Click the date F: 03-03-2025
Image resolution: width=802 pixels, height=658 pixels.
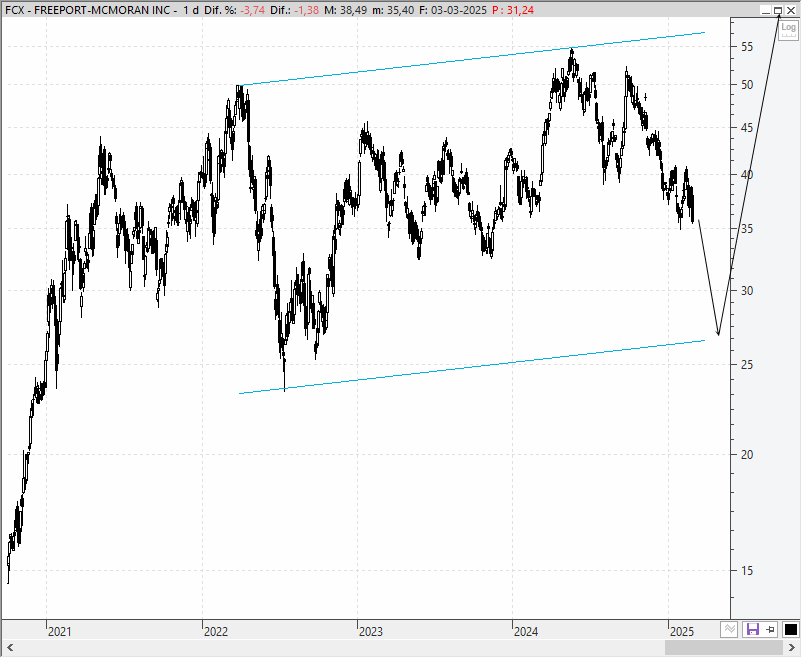tap(453, 10)
